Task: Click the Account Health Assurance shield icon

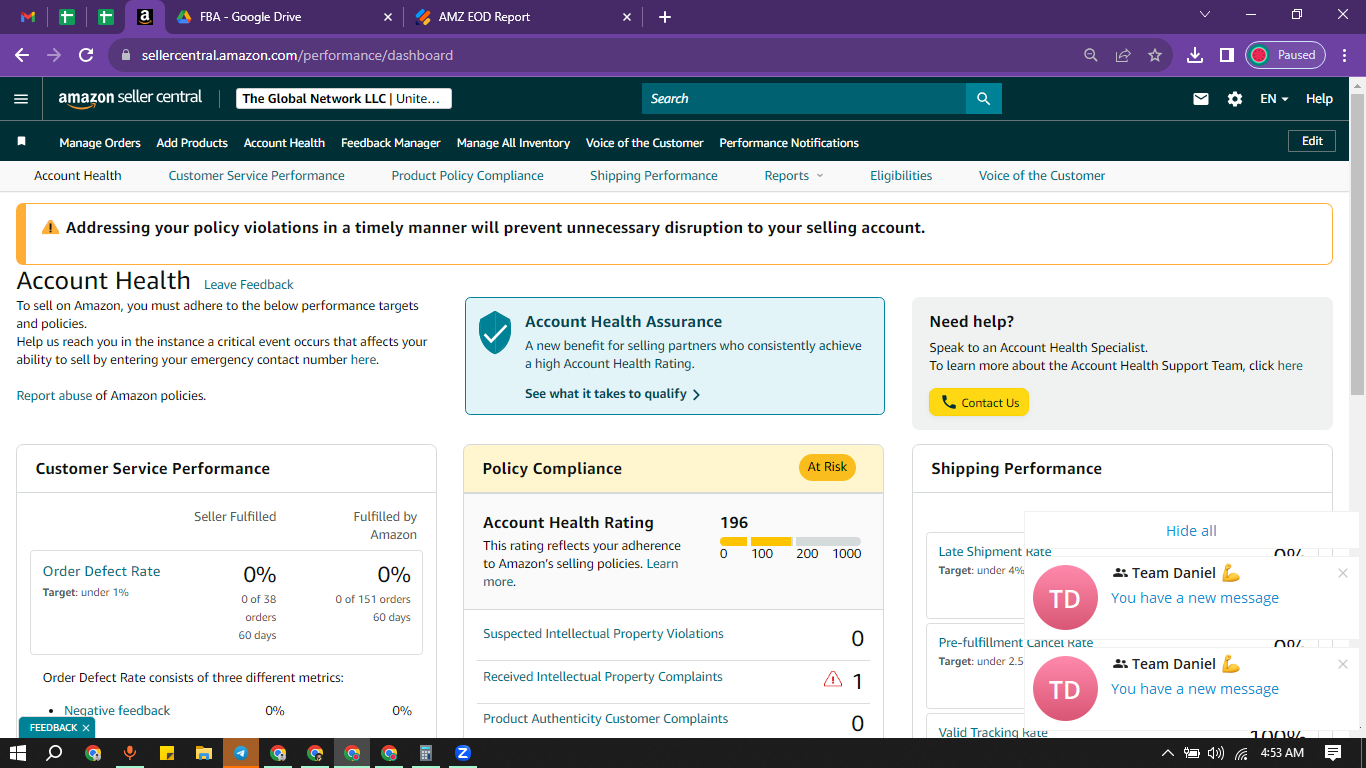Action: click(x=495, y=332)
